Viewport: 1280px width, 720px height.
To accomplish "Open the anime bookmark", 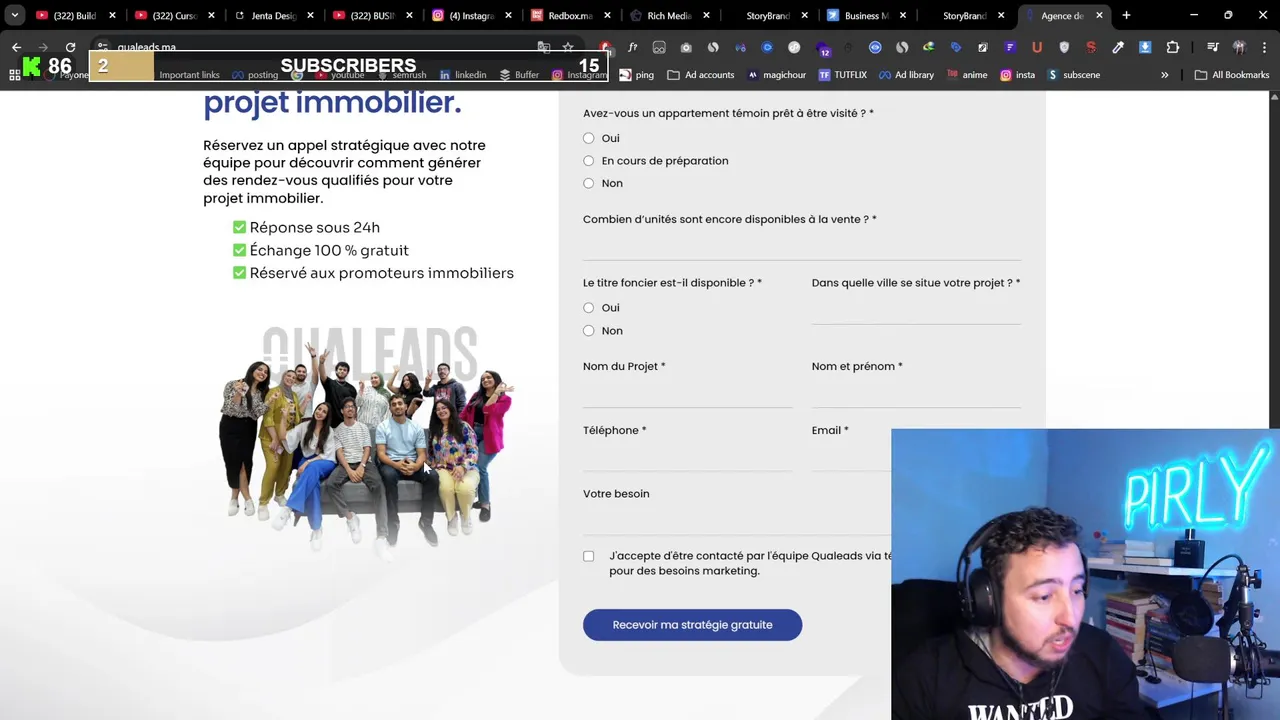I will click(966, 75).
